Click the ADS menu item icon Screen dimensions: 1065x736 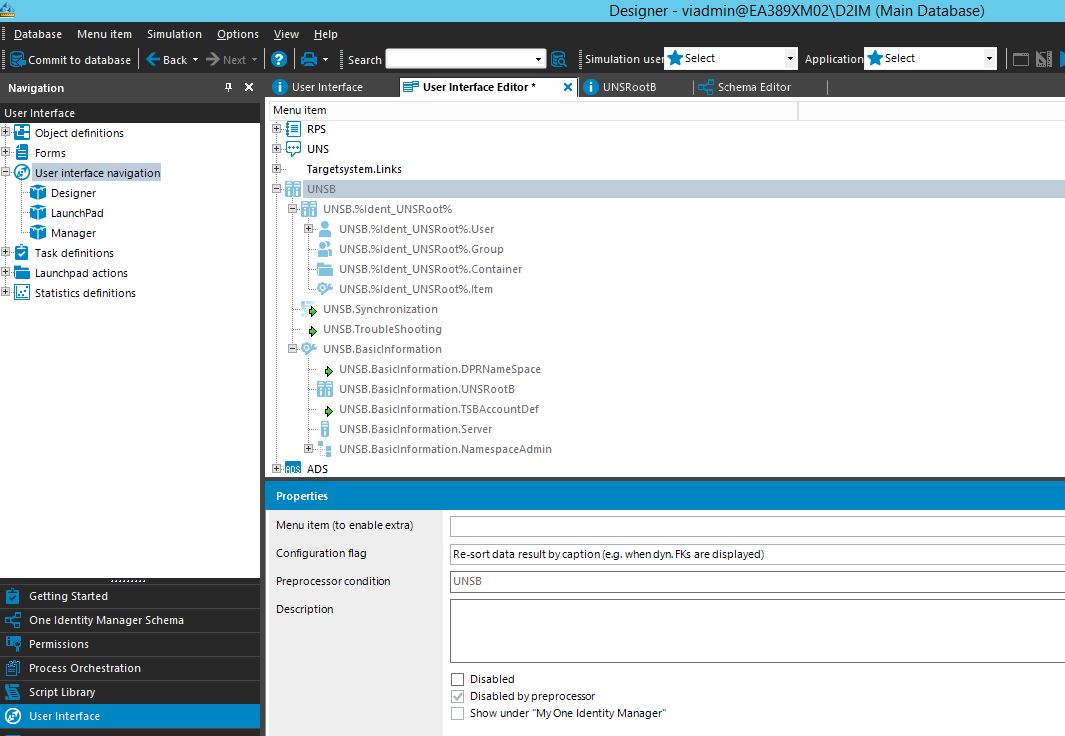293,468
